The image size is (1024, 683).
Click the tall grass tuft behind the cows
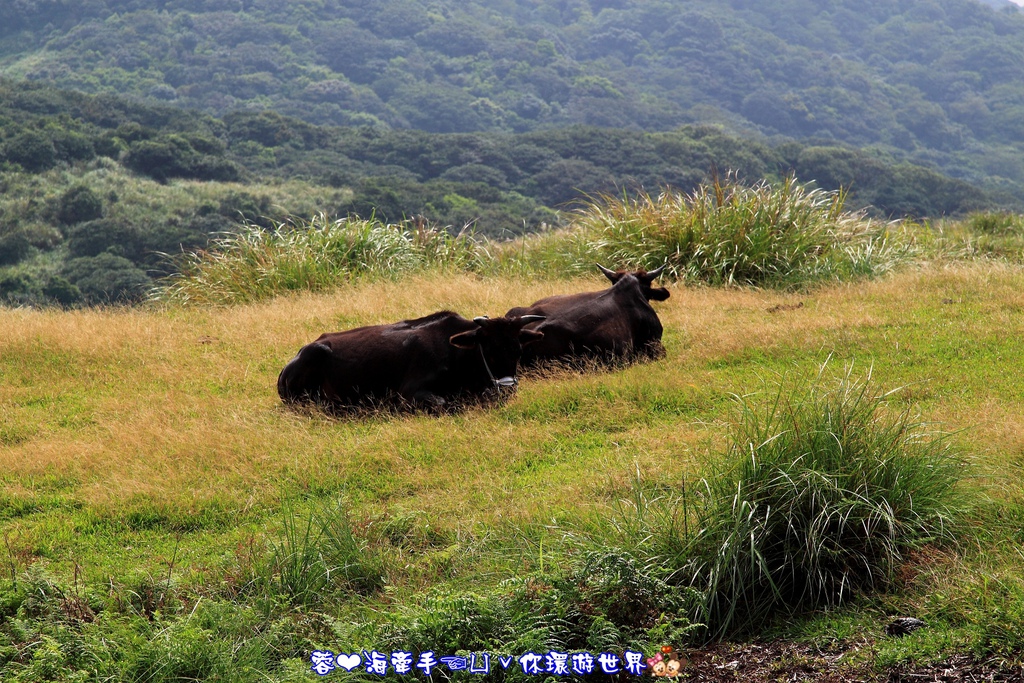[x=730, y=232]
